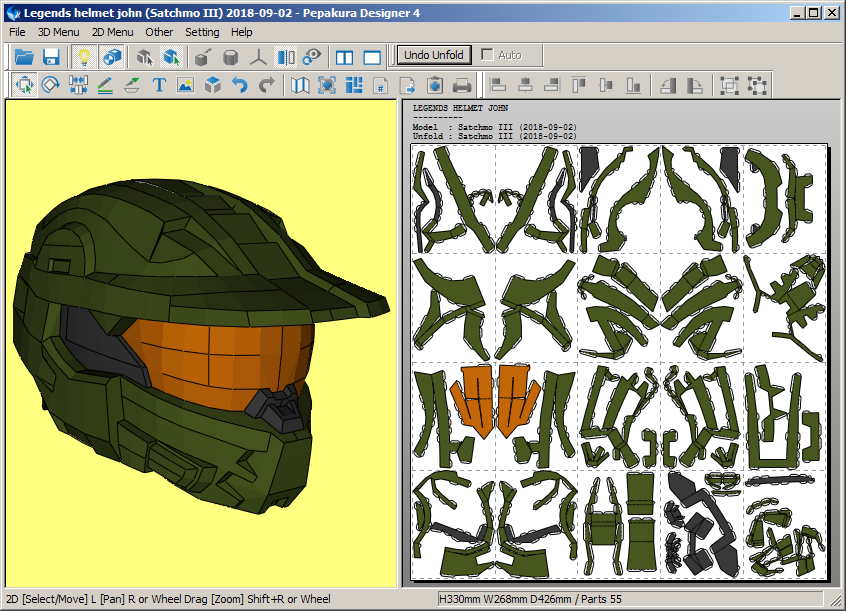Maximize the Pepakura Designer window
Viewport: 846px width, 611px height.
click(x=814, y=13)
